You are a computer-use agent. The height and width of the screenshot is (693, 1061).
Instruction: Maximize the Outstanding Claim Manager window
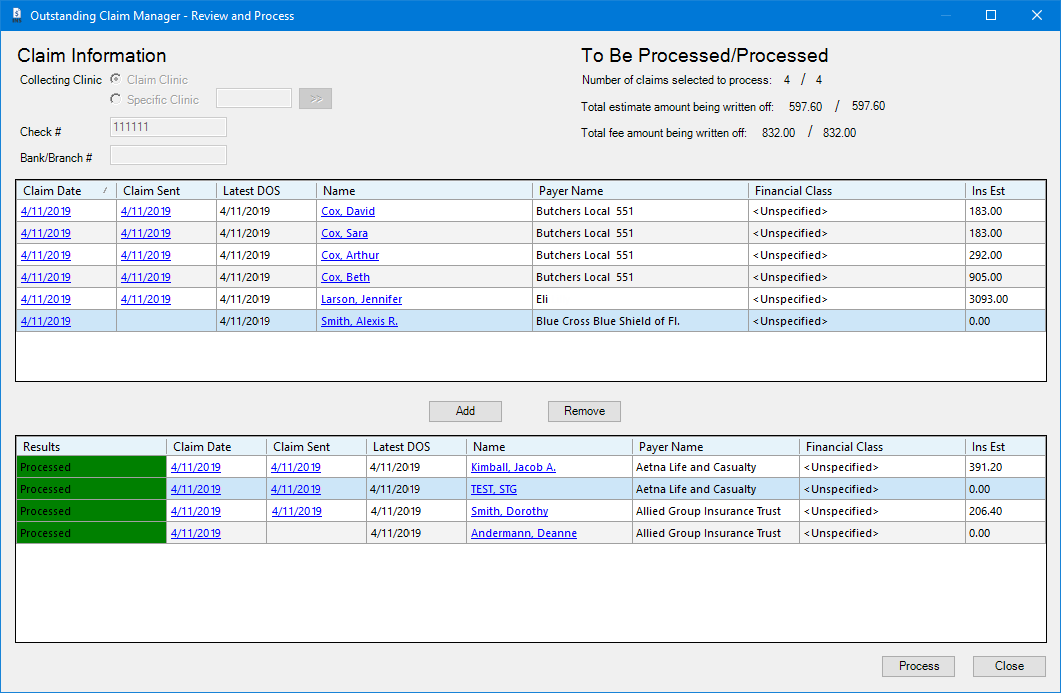(991, 15)
